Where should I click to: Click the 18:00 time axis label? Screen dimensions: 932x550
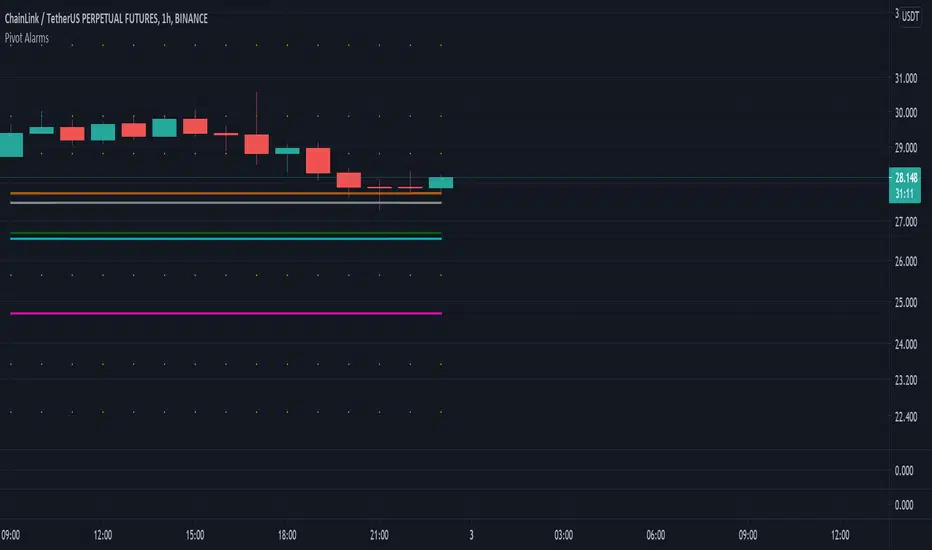tap(287, 533)
